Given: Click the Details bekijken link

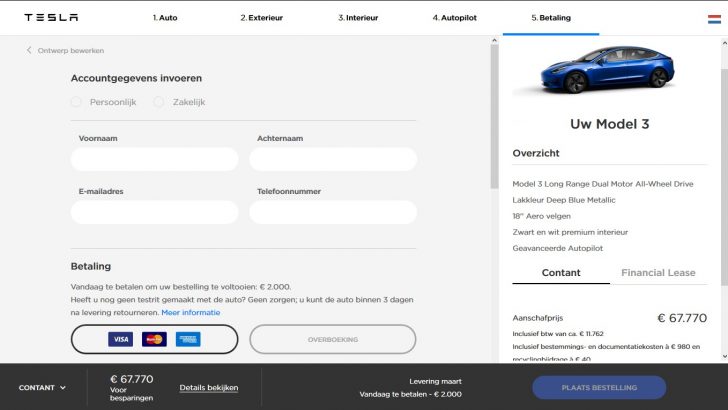Looking at the screenshot, I should tap(209, 388).
